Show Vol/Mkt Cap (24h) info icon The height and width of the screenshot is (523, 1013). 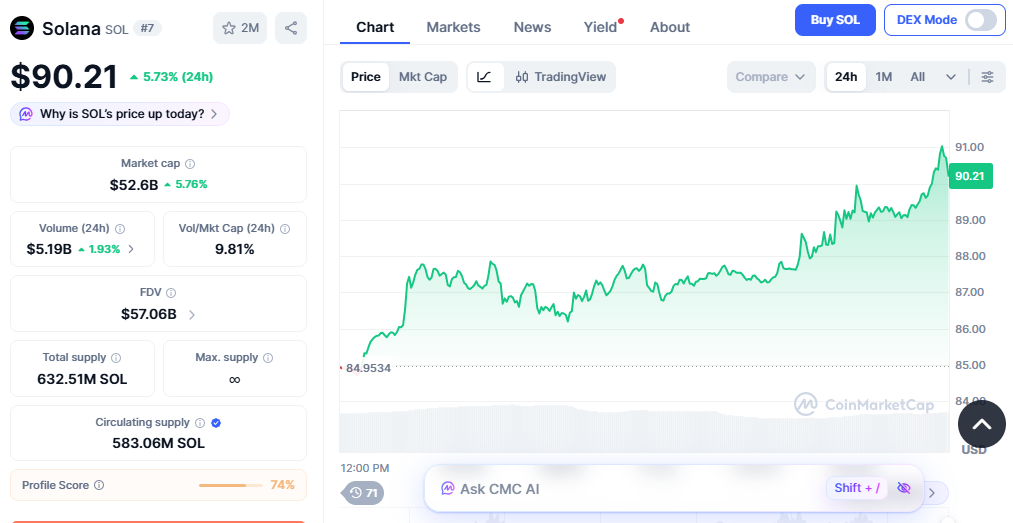[285, 229]
